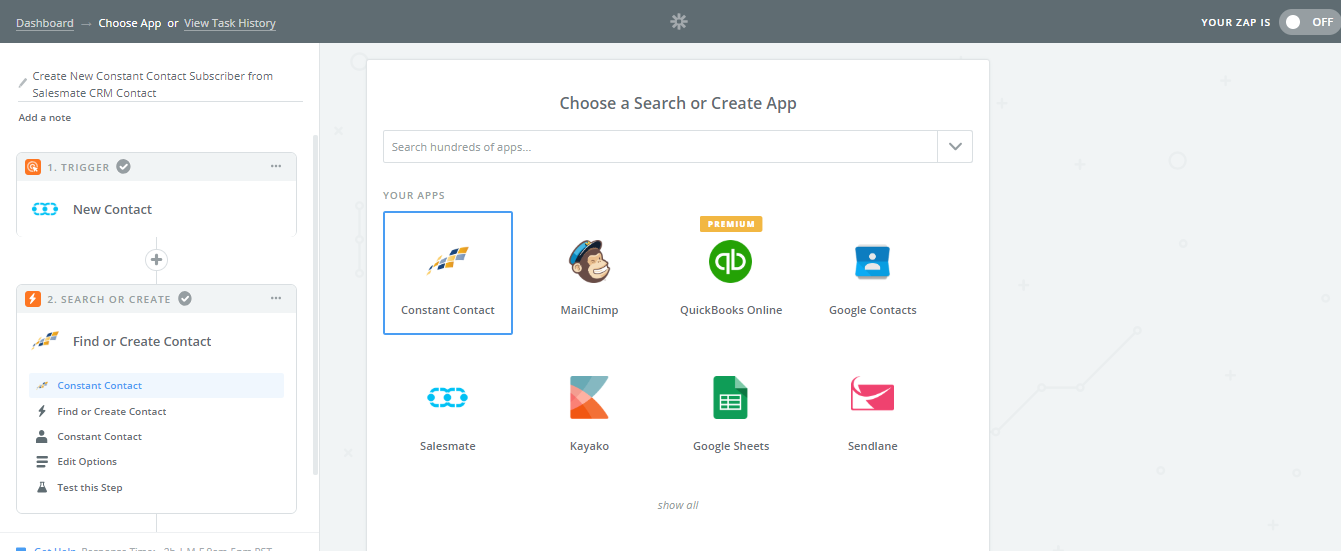The height and width of the screenshot is (551, 1341).
Task: Select the Constant Contact app tile
Action: click(448, 273)
